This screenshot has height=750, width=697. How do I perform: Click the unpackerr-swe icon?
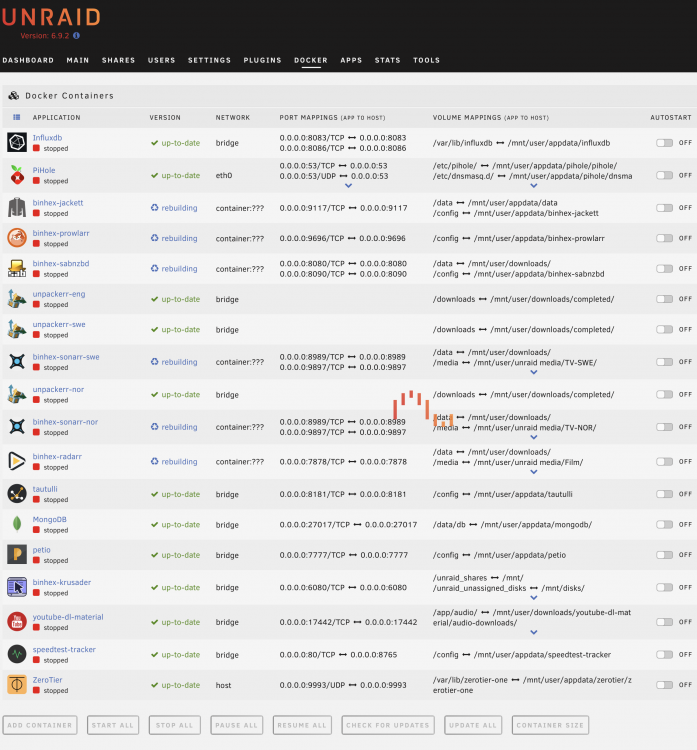pyautogui.click(x=17, y=330)
